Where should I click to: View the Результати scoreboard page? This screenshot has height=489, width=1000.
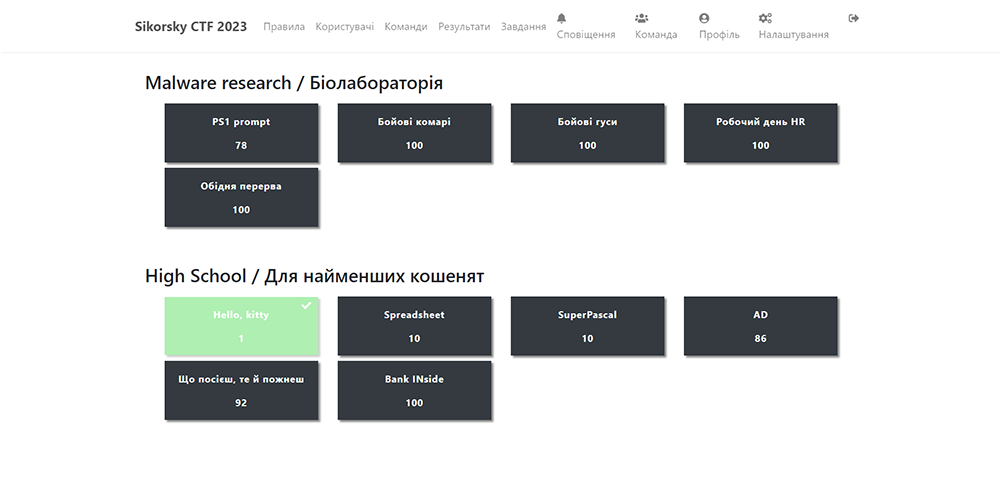[464, 27]
